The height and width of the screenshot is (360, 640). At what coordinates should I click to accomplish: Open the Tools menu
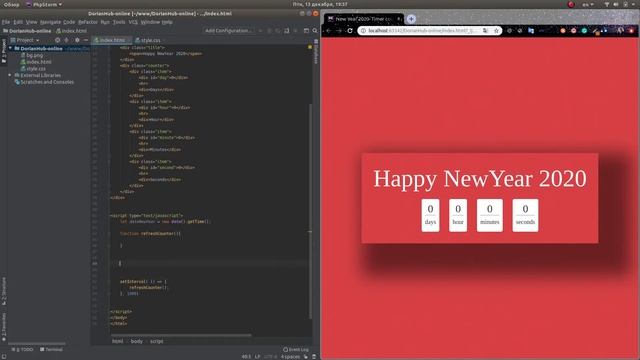(119, 22)
